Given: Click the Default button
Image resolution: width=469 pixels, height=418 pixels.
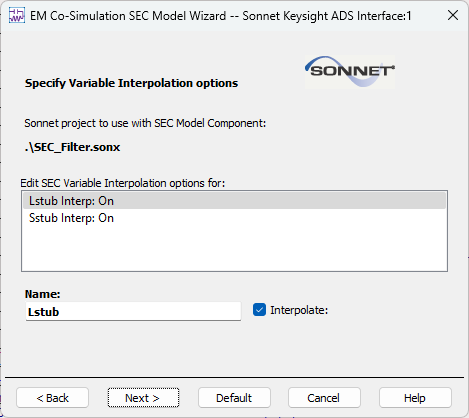Looking at the screenshot, I should [234, 398].
